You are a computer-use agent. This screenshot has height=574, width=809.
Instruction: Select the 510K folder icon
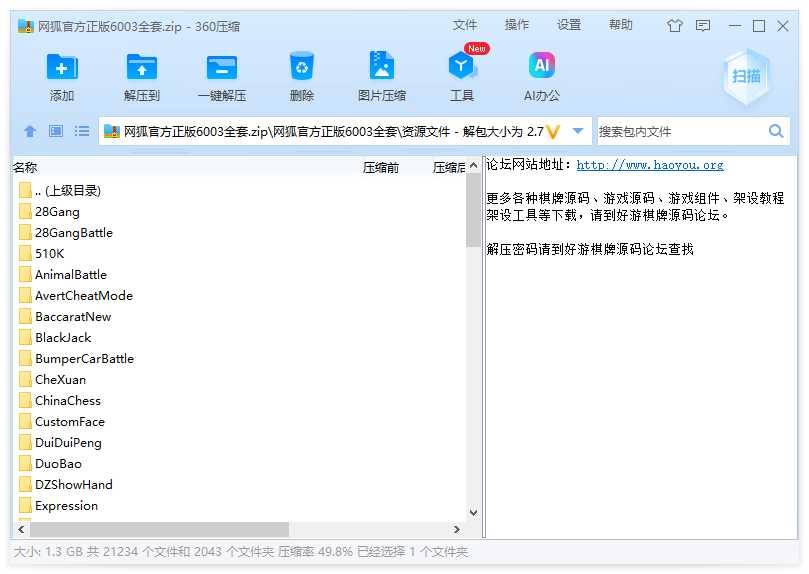tap(25, 253)
